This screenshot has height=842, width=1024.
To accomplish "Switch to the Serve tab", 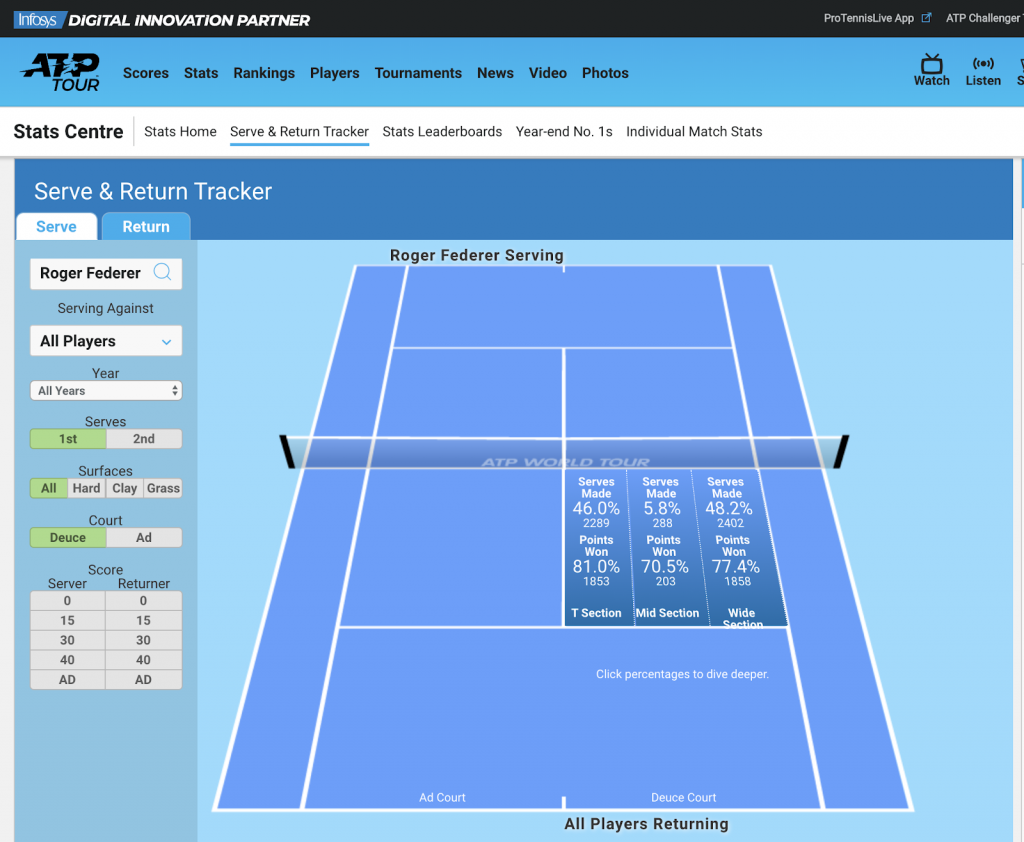I will tap(57, 227).
